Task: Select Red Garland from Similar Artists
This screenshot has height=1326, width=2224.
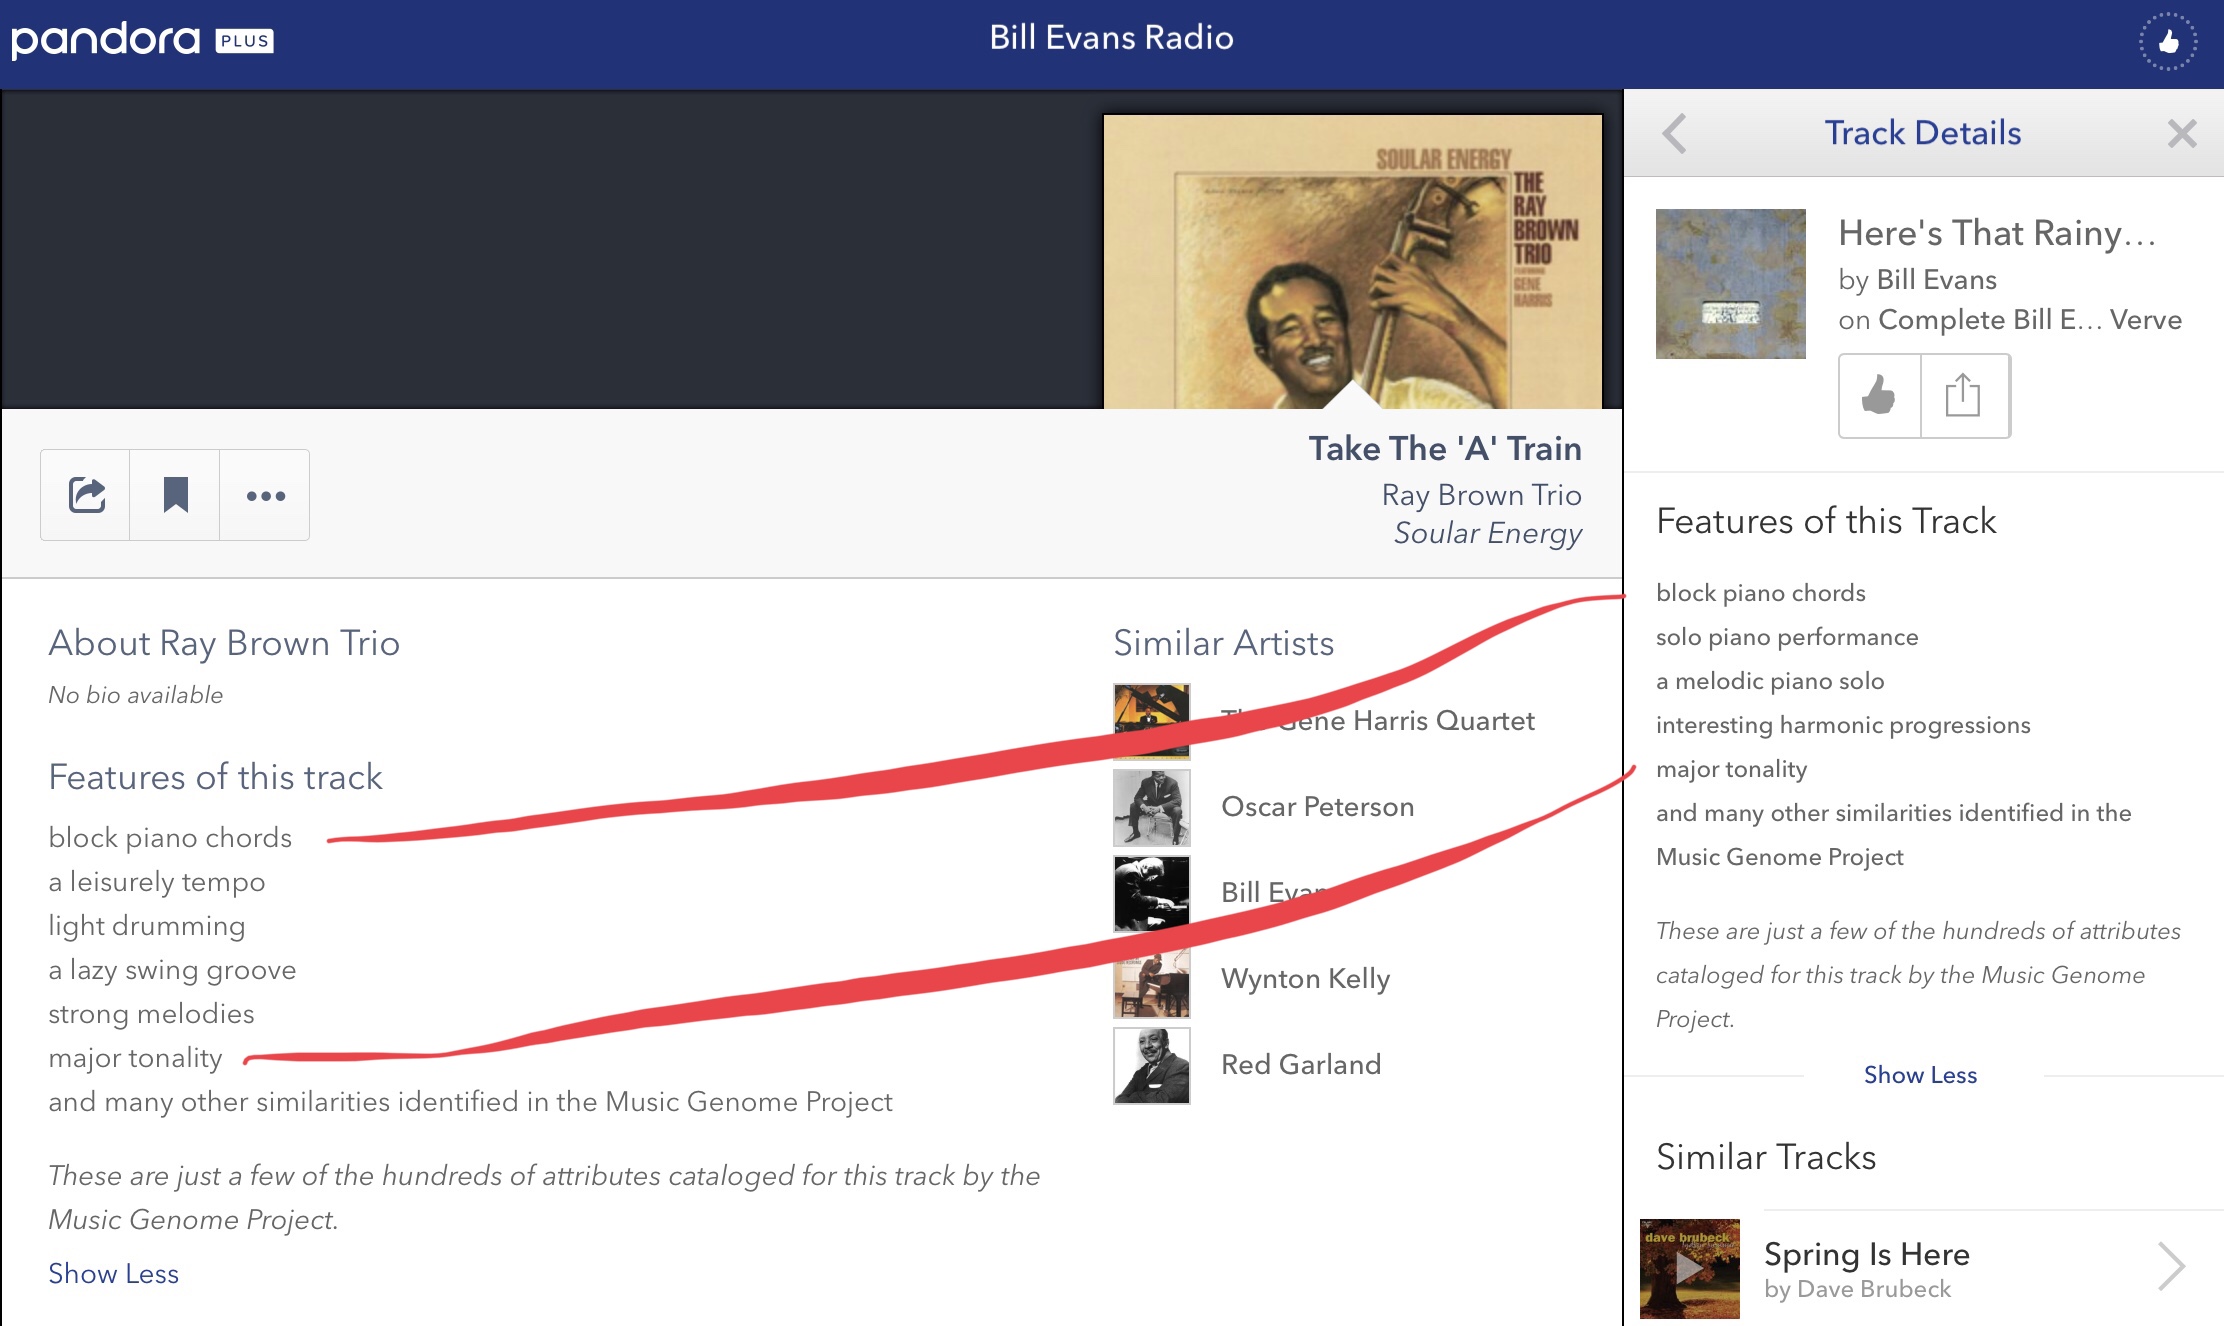Action: pos(1301,1064)
